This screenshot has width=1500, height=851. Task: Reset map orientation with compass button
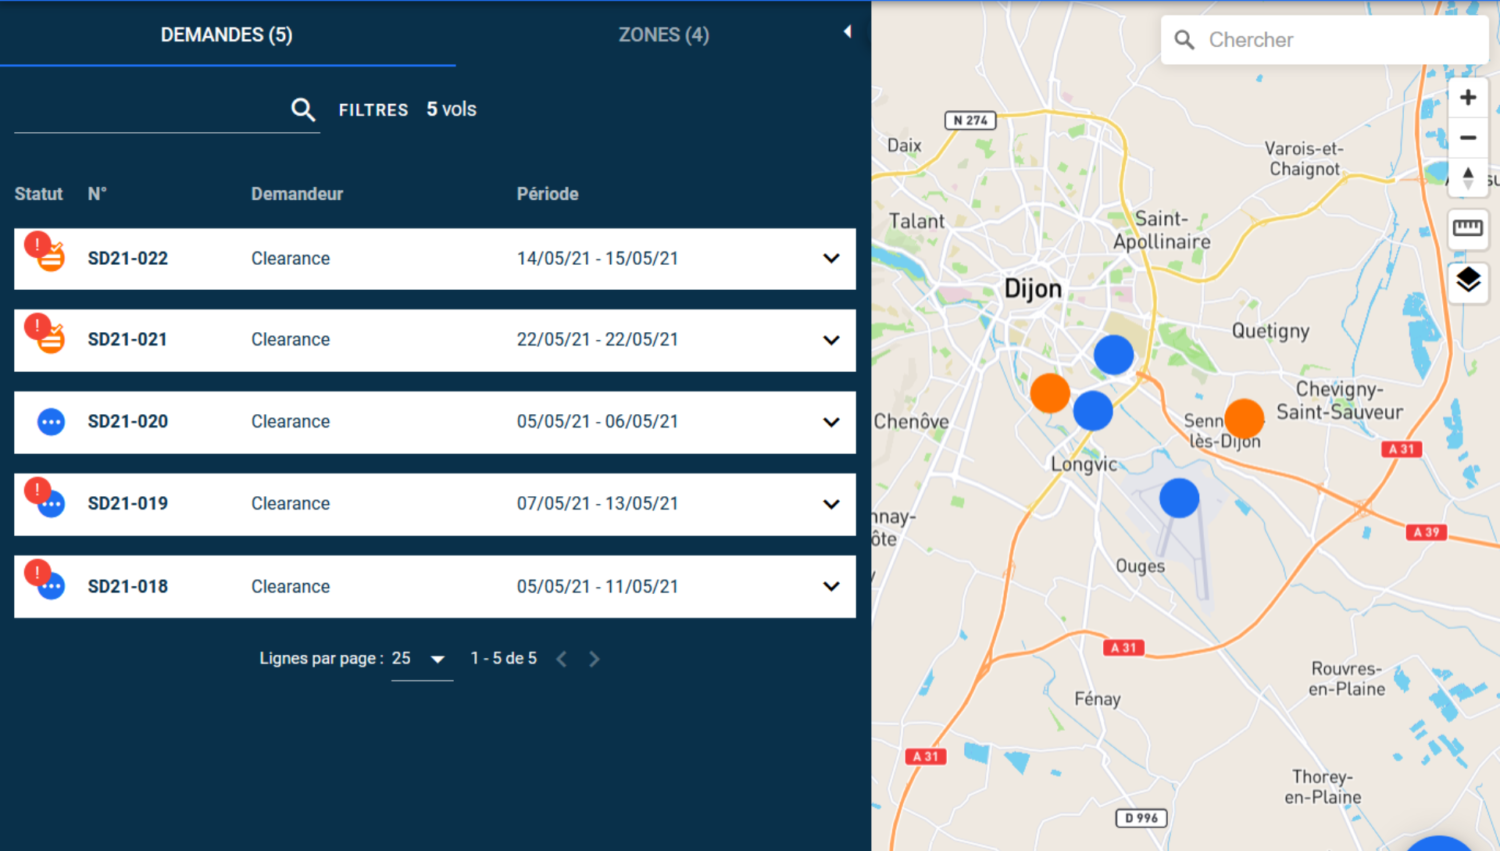(x=1468, y=178)
